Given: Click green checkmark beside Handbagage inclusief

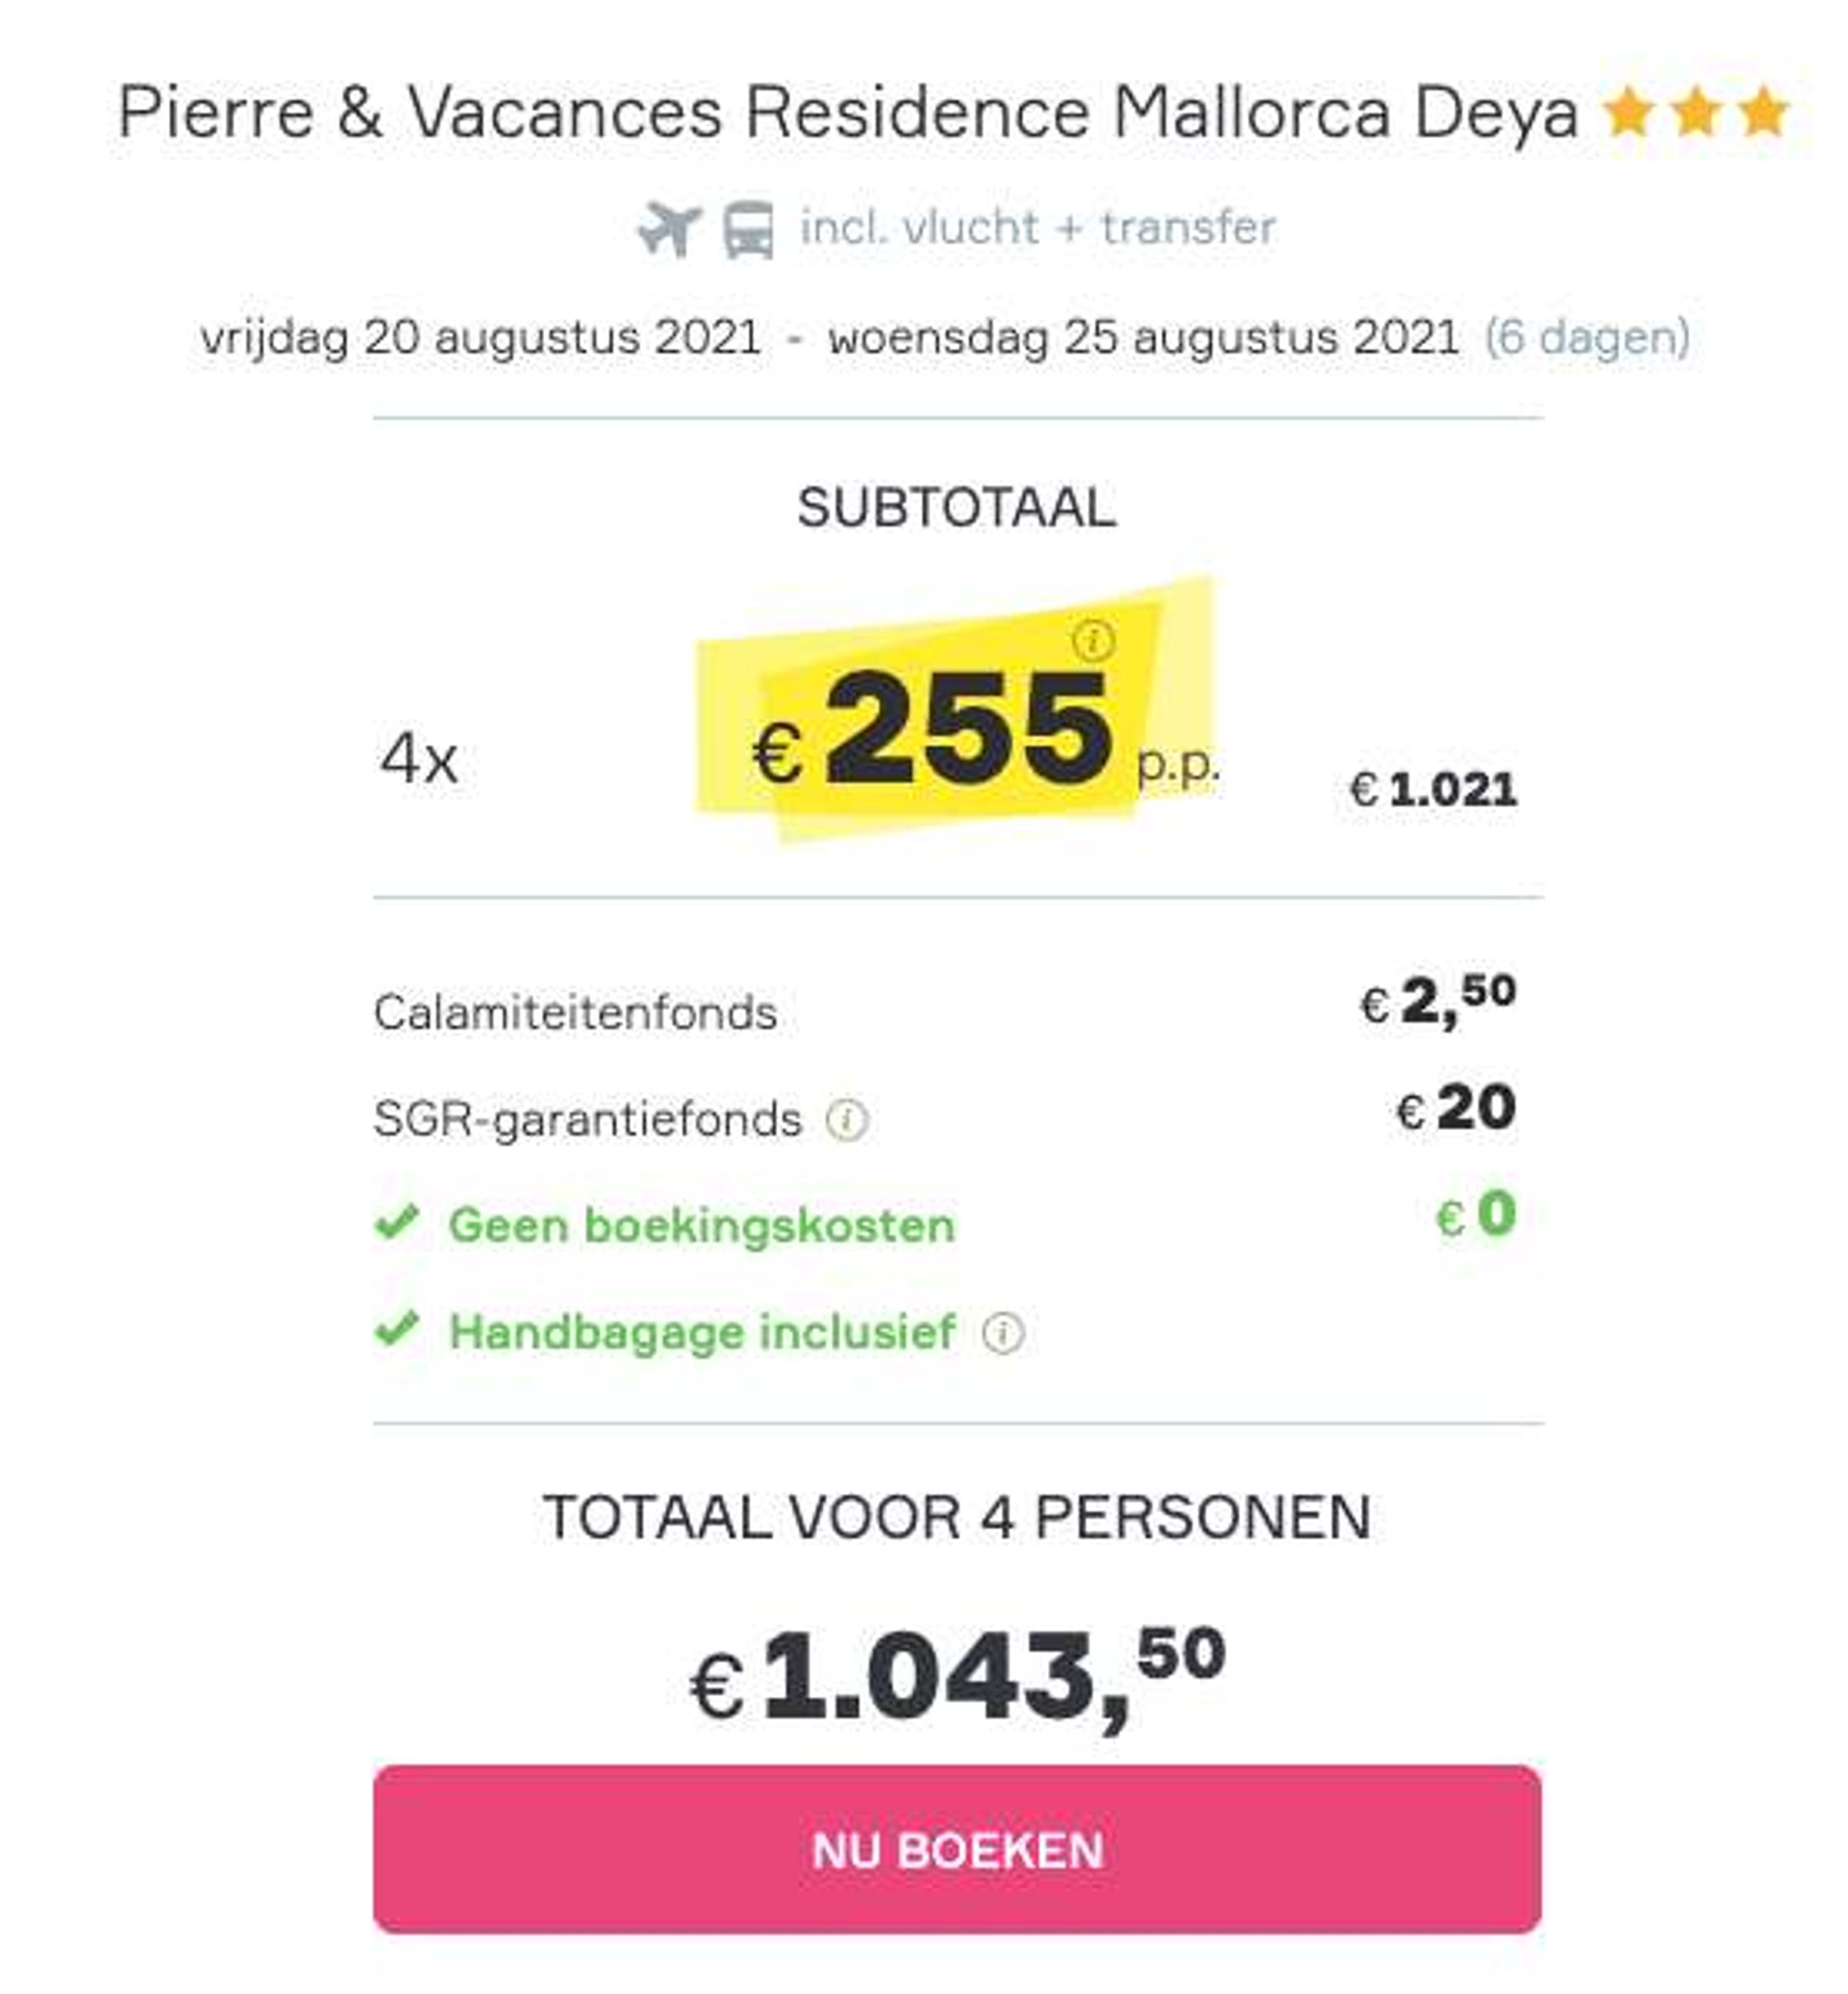Looking at the screenshot, I should [x=397, y=1328].
